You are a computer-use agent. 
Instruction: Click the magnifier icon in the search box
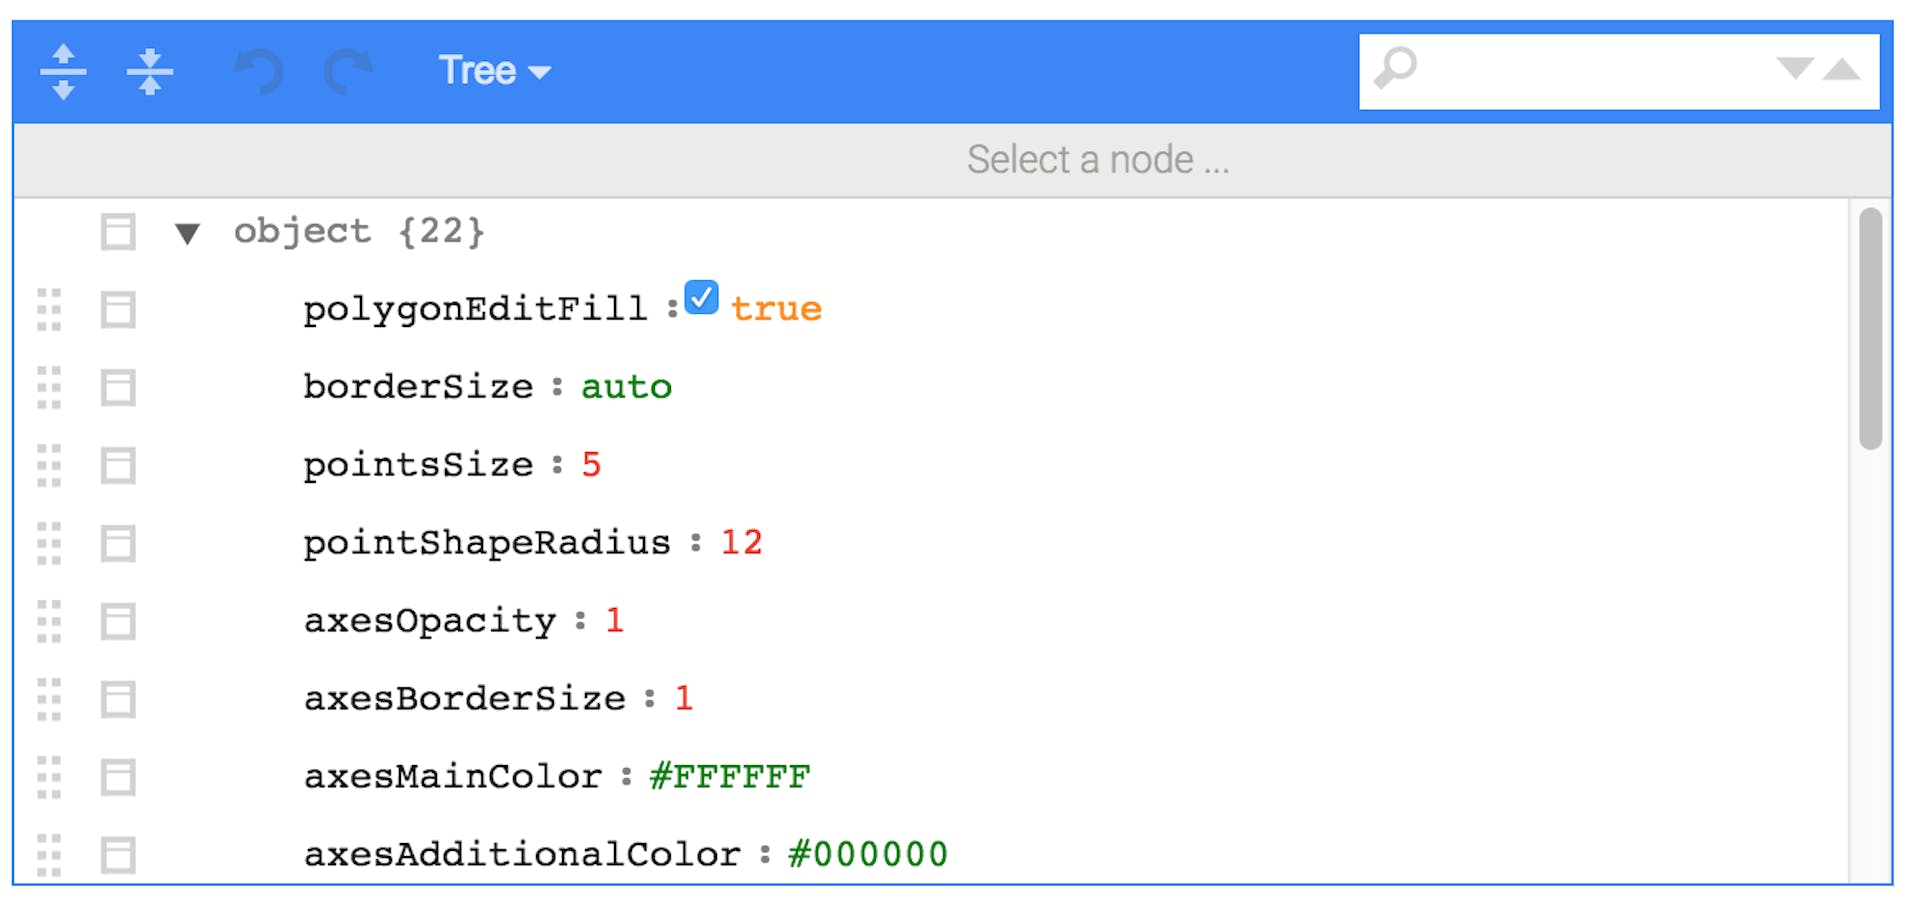(1396, 68)
